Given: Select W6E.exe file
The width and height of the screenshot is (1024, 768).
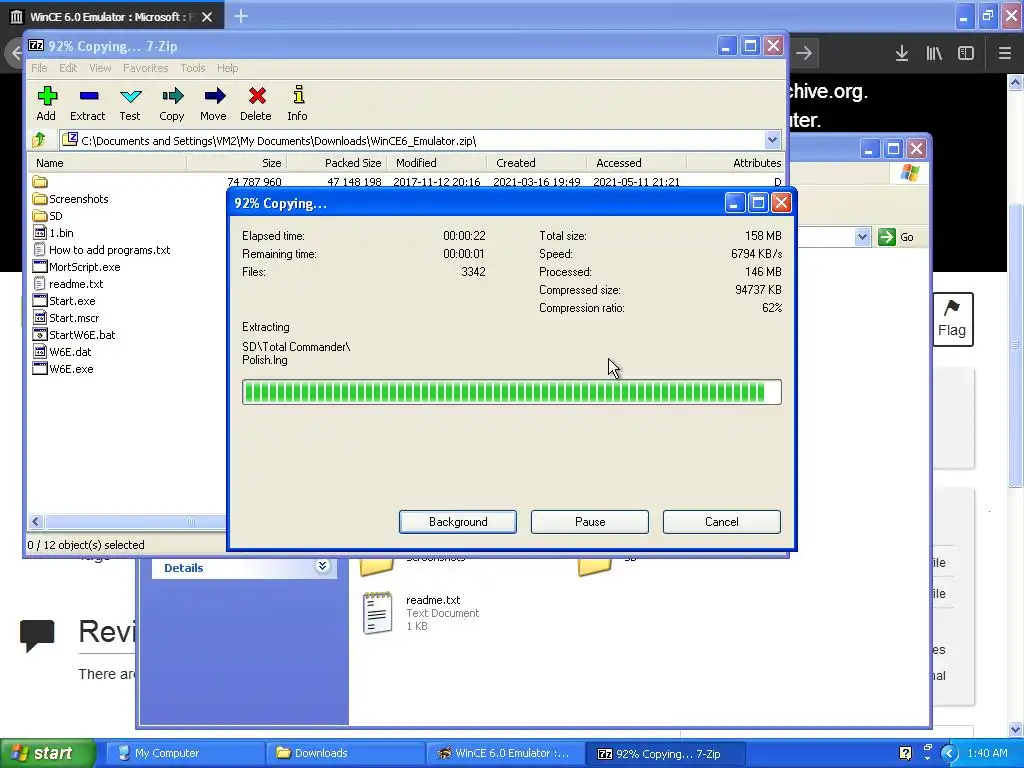Looking at the screenshot, I should [63, 368].
